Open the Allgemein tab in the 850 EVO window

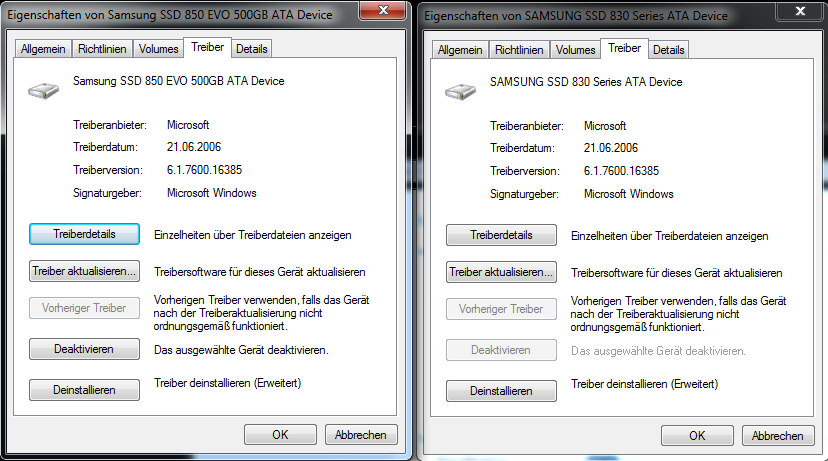pos(43,49)
